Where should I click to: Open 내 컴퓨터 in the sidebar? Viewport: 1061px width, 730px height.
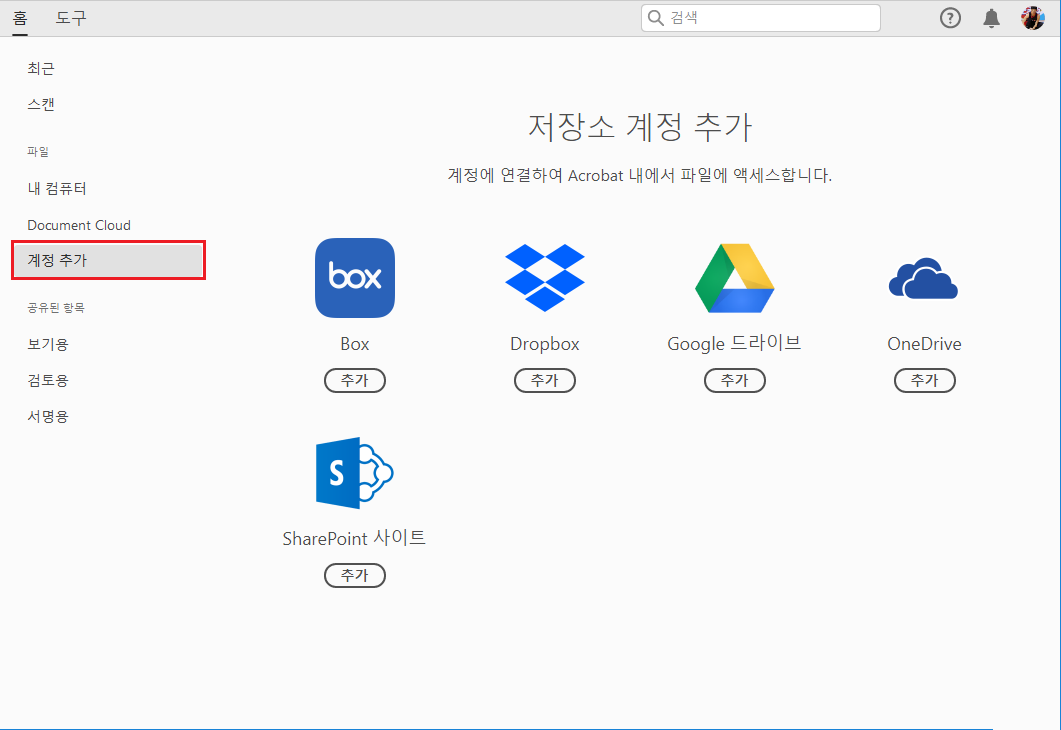[x=57, y=189]
